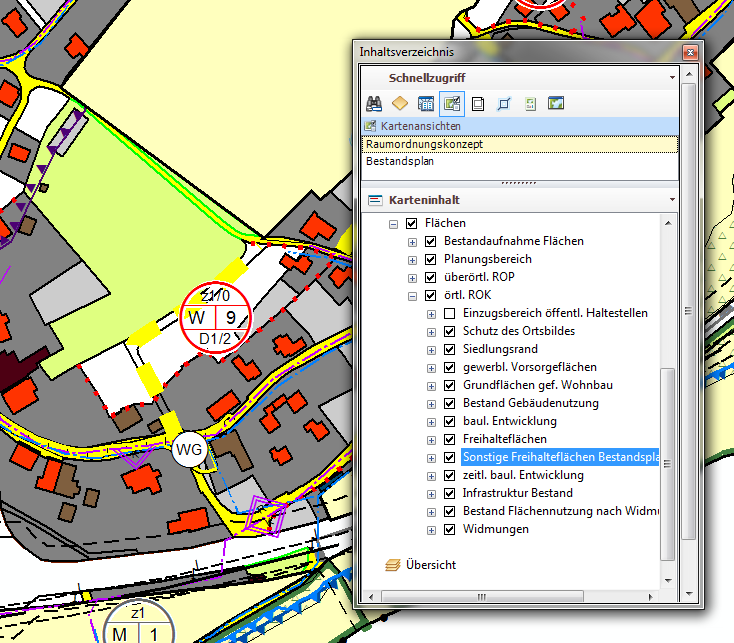
Task: Click the binoculars search icon
Action: coord(374,103)
